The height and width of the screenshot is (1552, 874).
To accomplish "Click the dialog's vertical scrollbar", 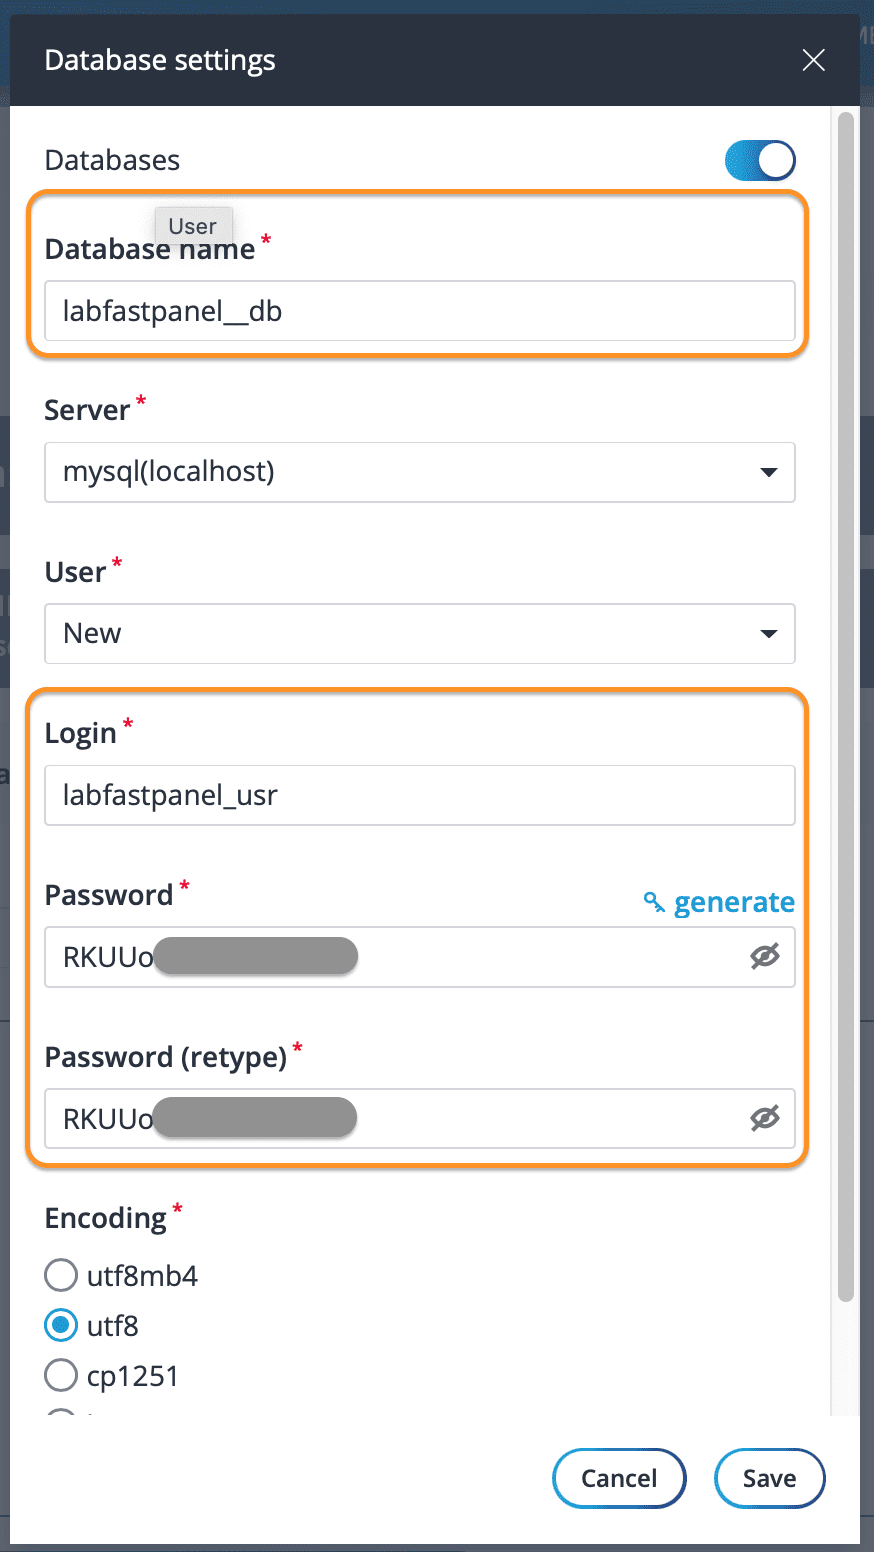I will click(x=846, y=700).
